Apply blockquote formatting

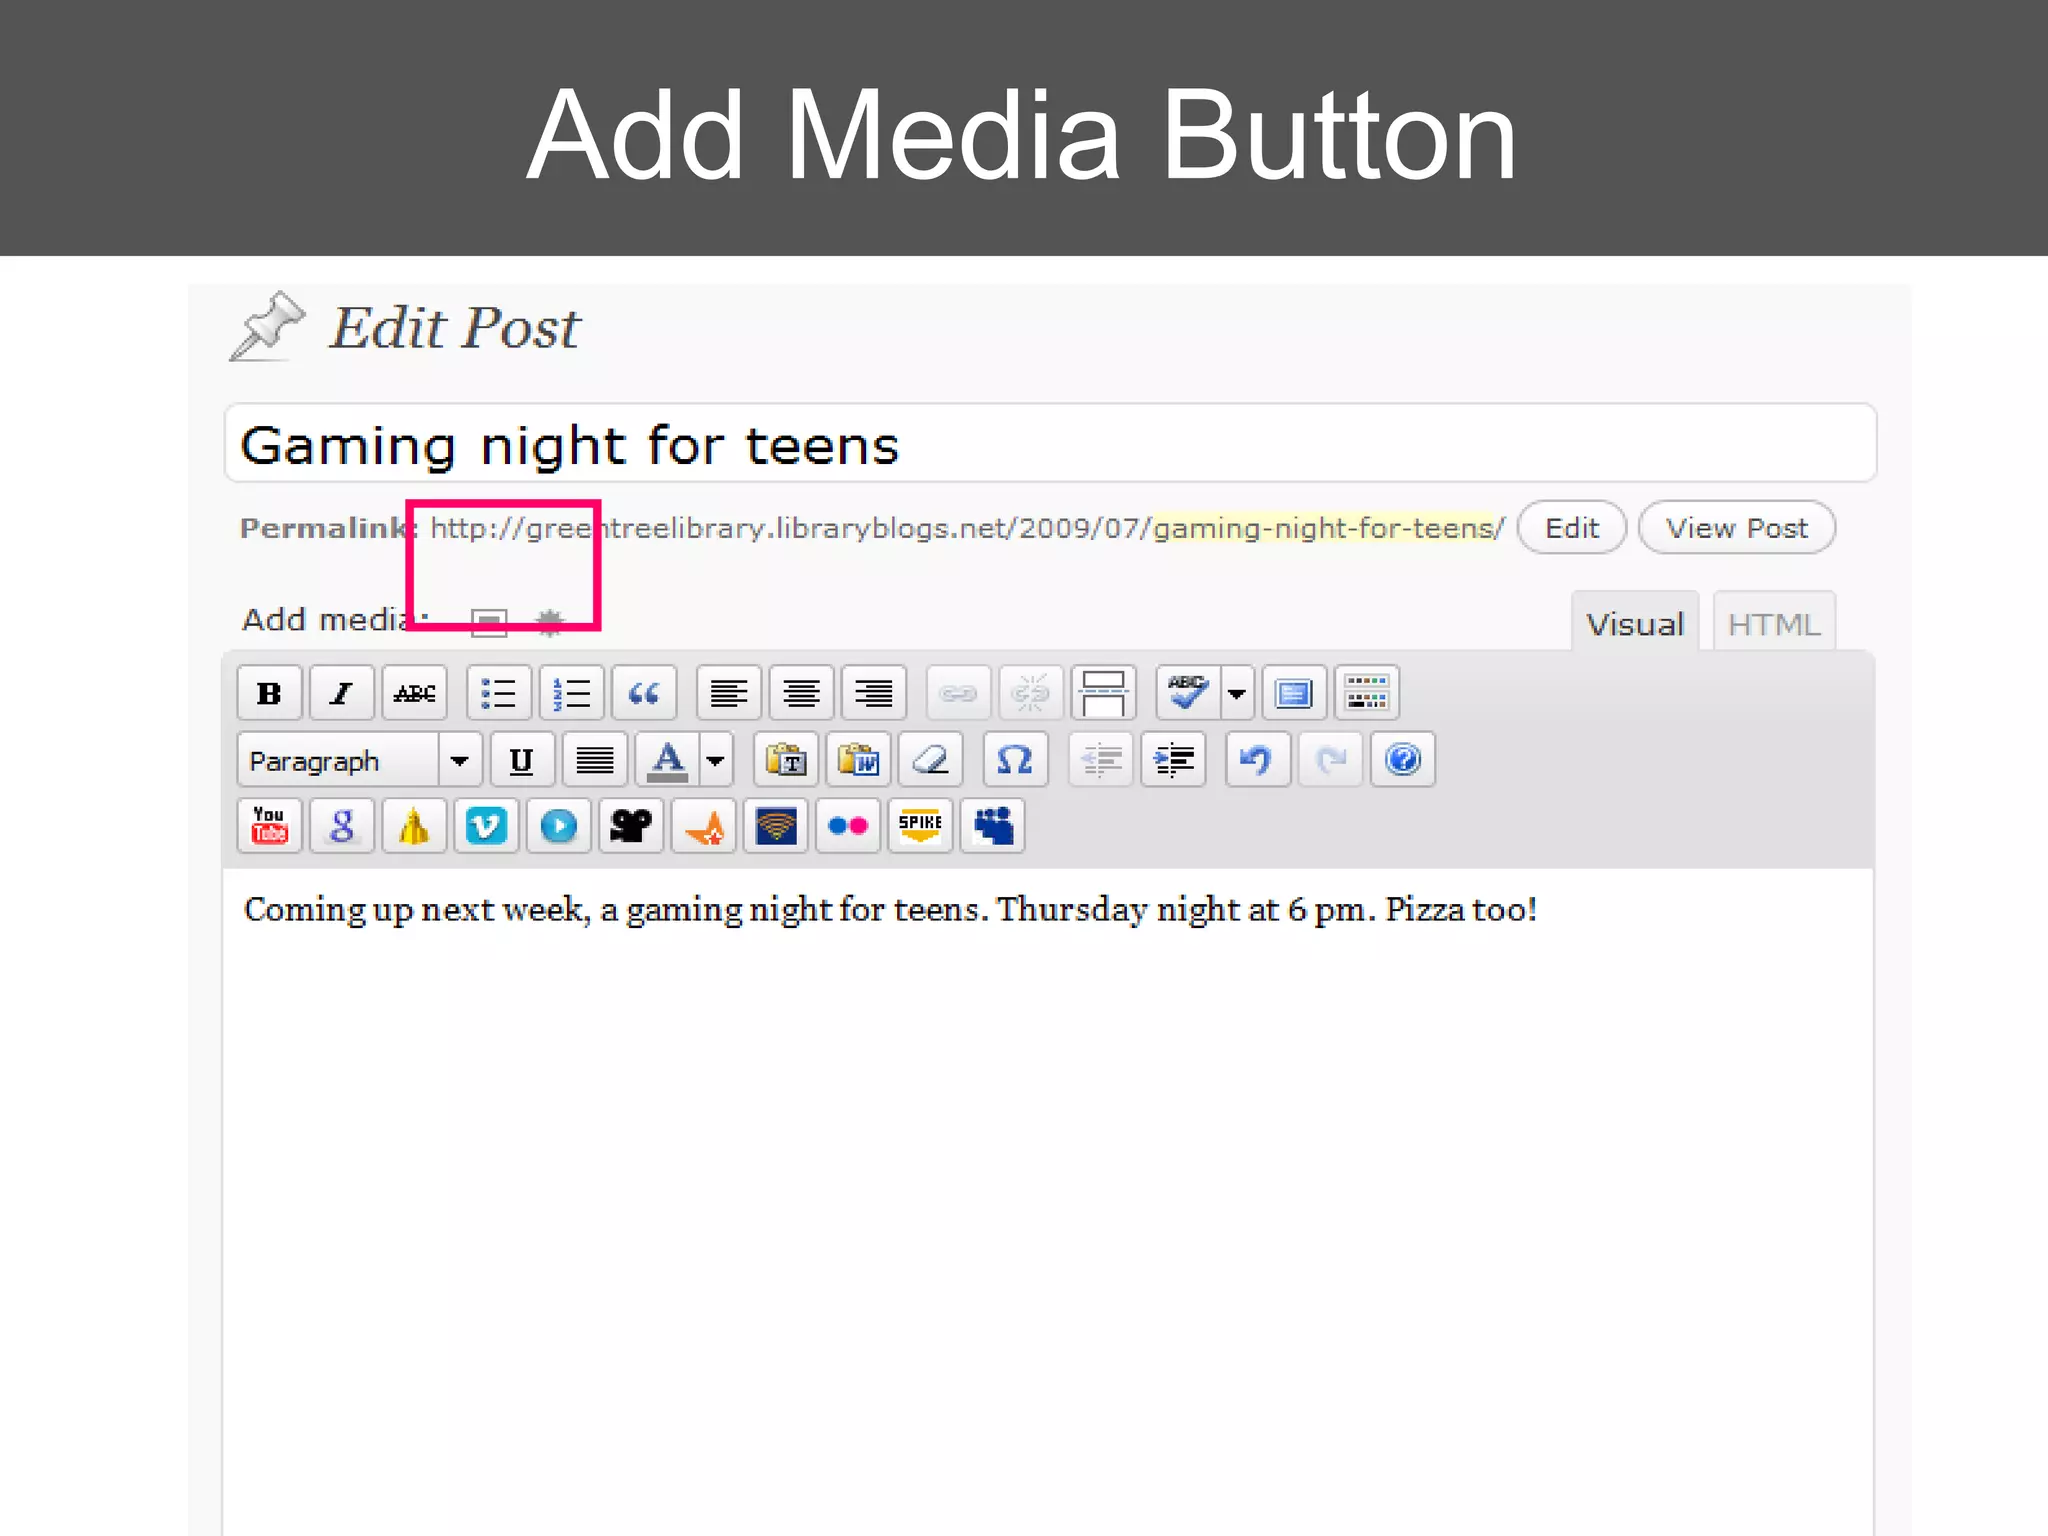pos(644,693)
